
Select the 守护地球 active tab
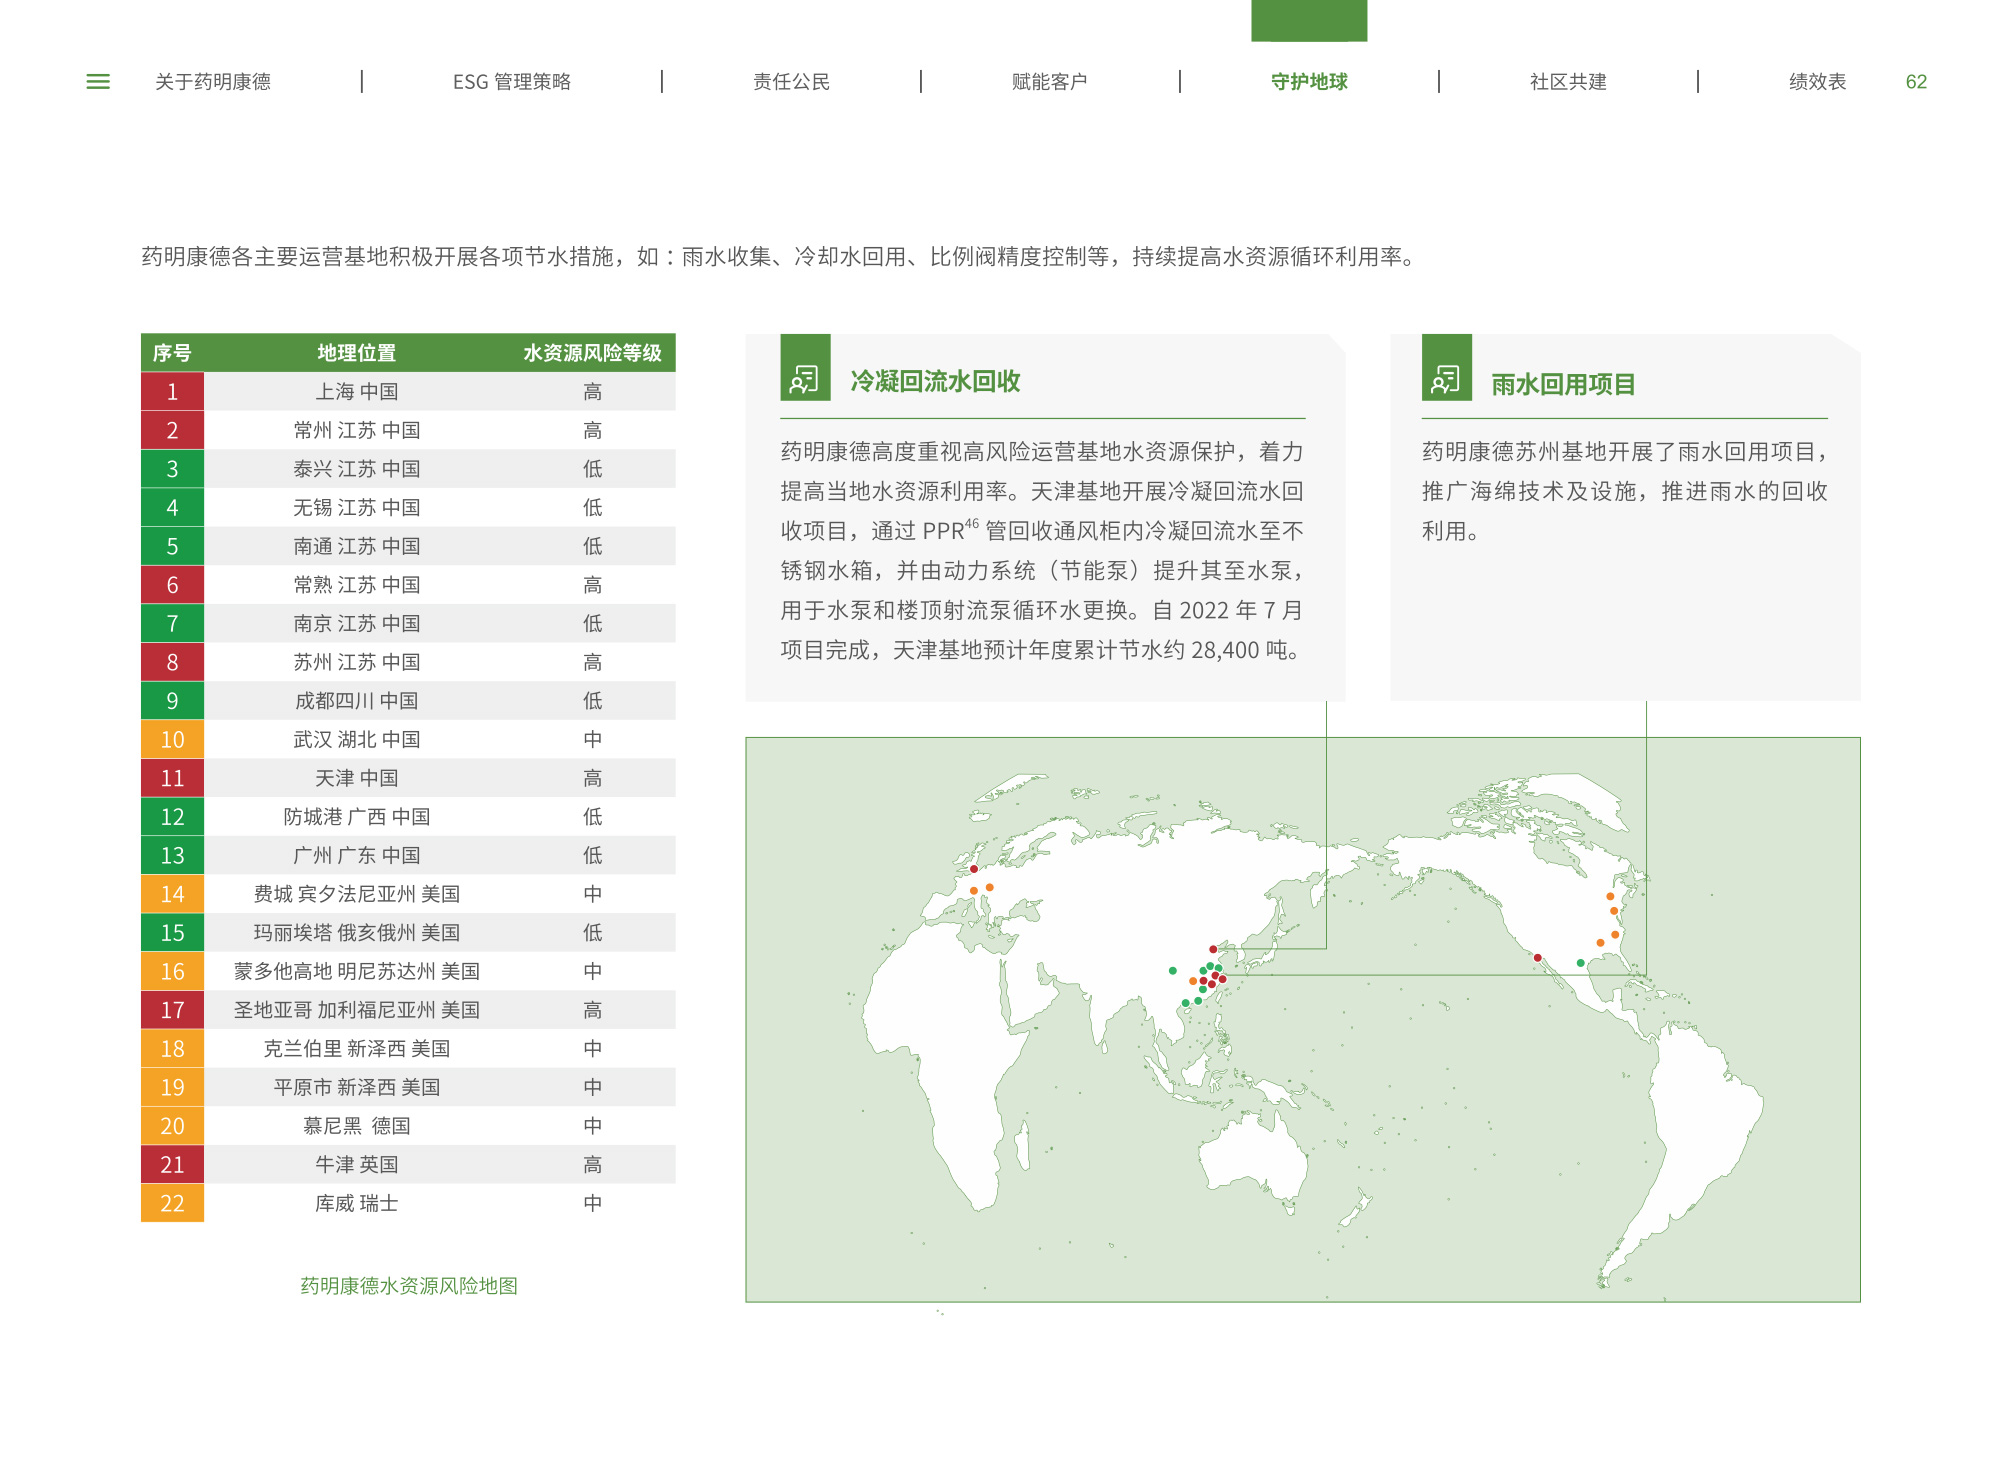click(1309, 82)
